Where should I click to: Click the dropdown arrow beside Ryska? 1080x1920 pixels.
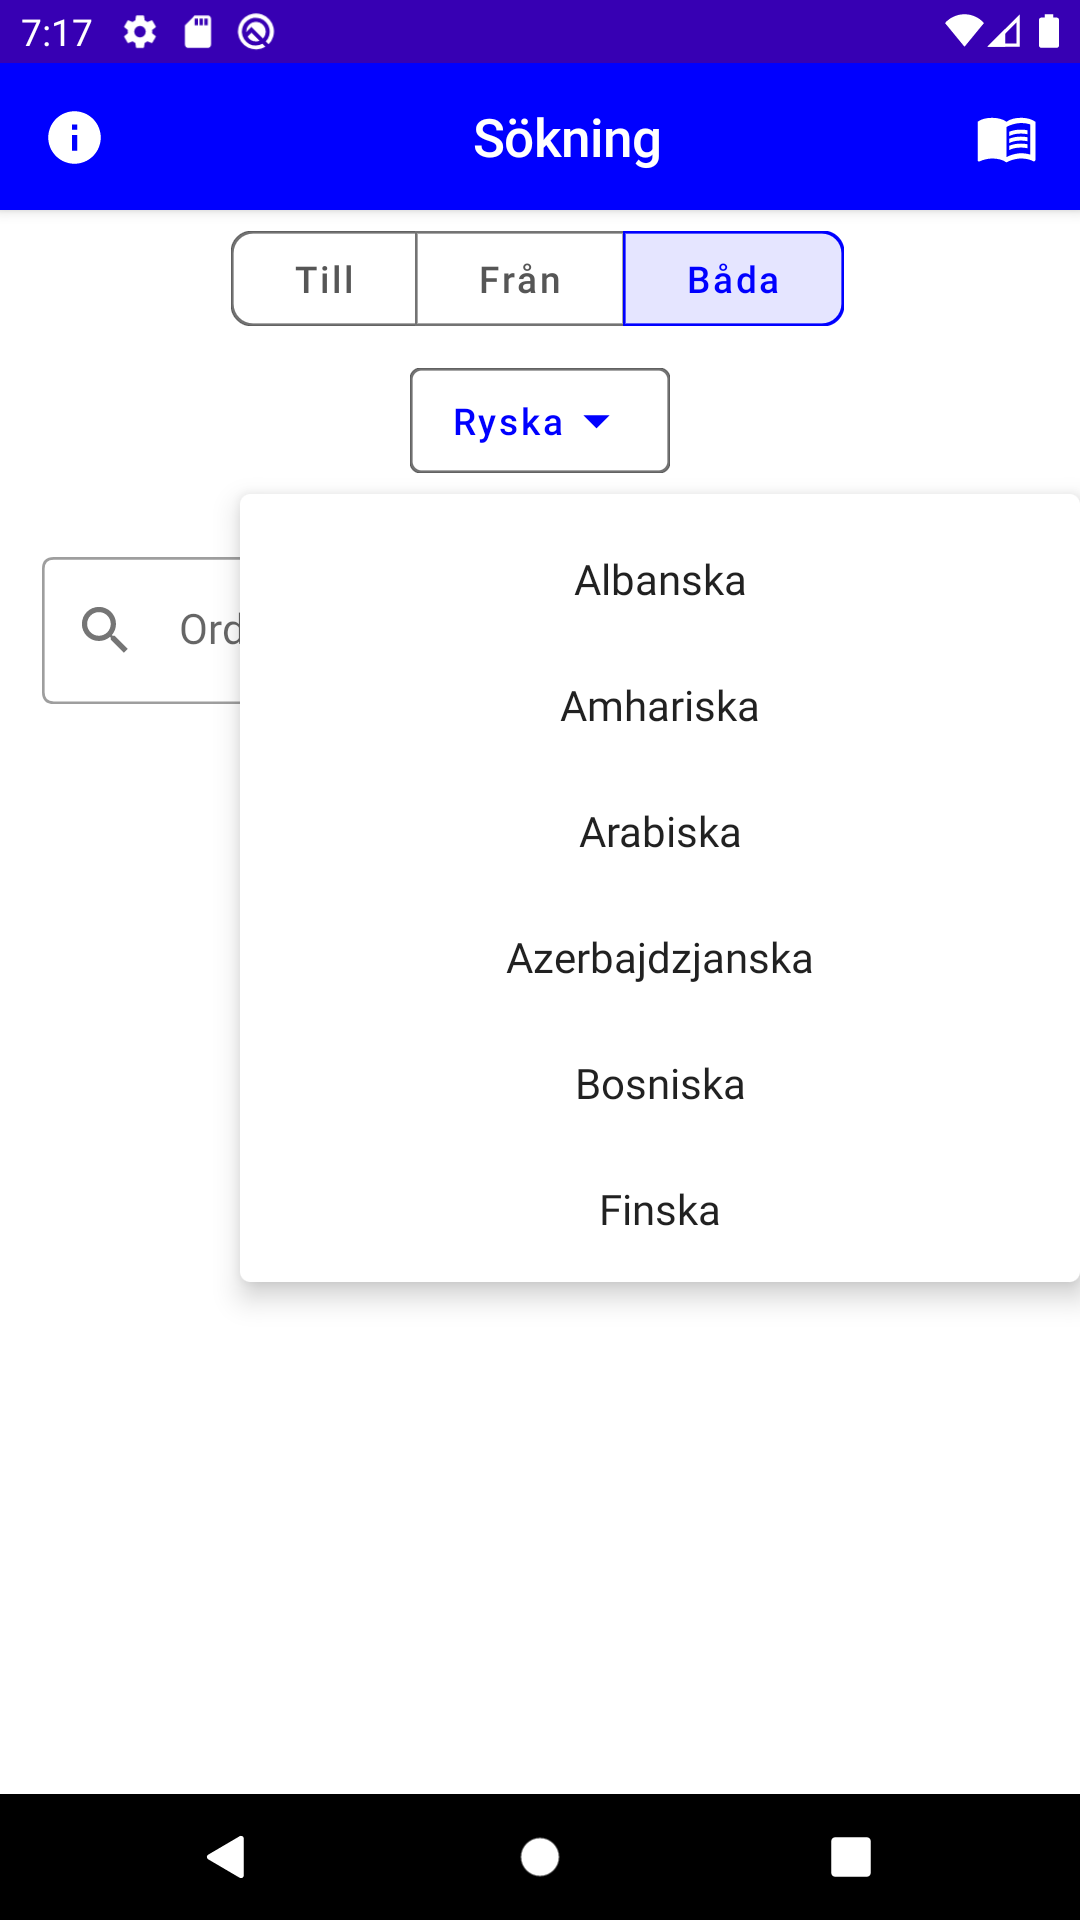(597, 422)
